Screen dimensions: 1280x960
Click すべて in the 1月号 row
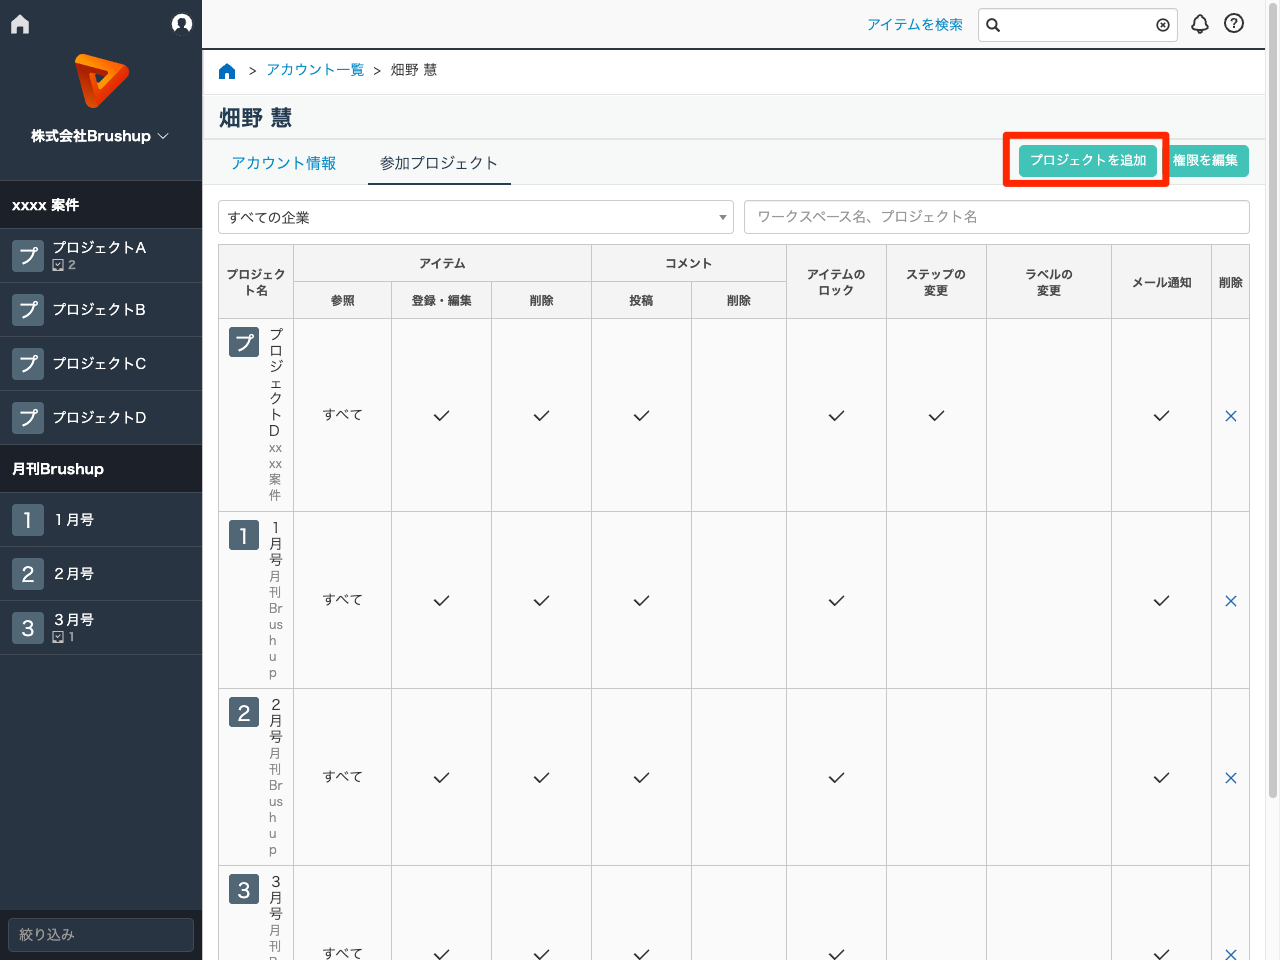(x=342, y=600)
